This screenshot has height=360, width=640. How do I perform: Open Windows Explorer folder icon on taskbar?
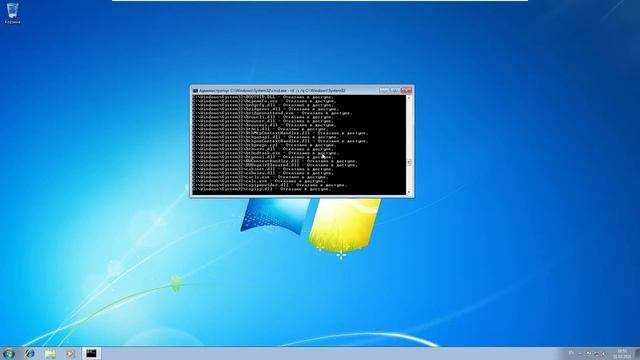[x=50, y=353]
